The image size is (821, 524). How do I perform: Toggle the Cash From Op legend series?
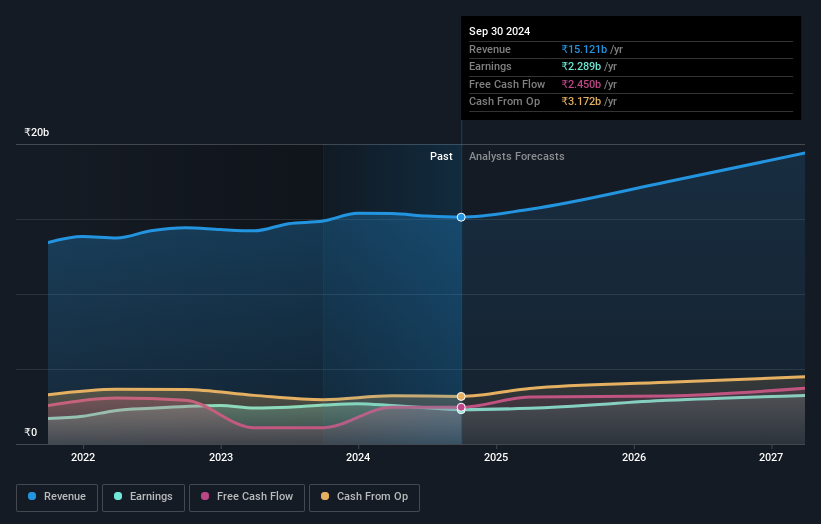(364, 497)
